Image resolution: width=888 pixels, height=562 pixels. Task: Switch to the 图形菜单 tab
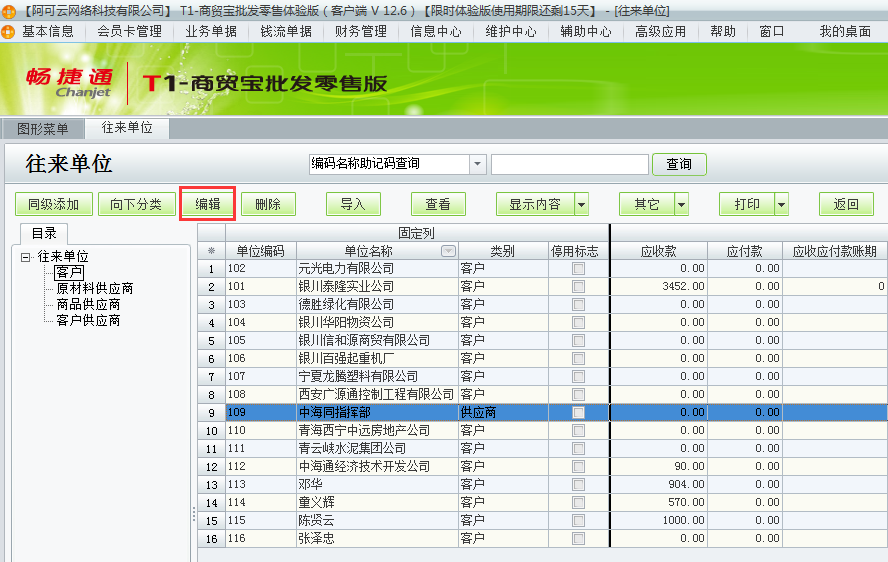point(42,129)
